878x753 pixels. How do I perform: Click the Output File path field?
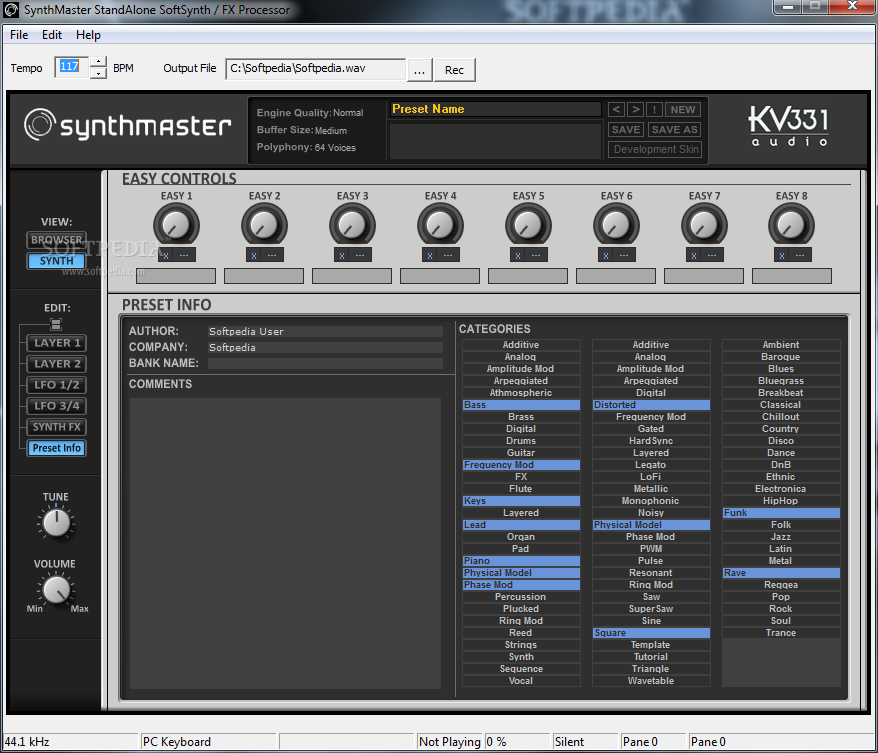pos(315,69)
